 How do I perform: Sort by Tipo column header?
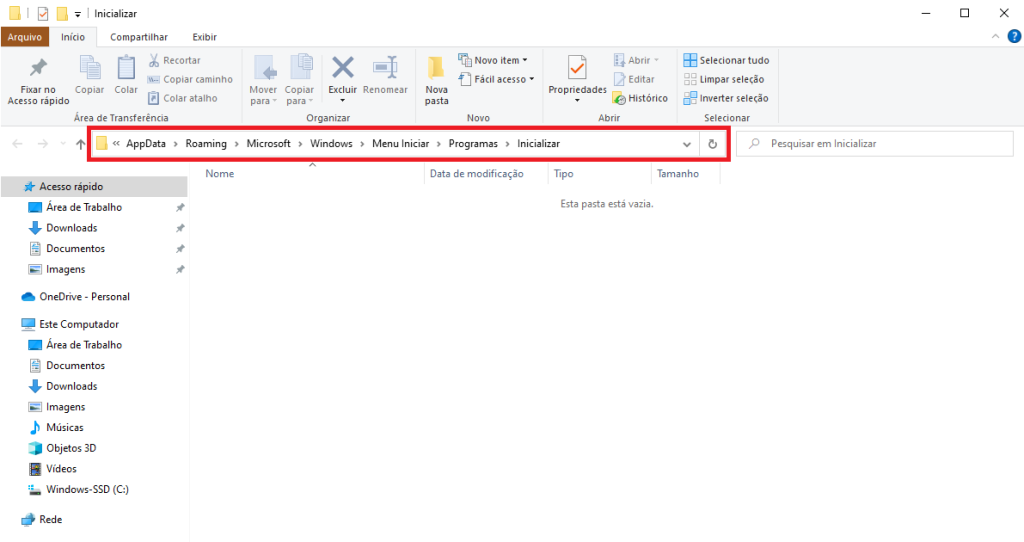564,174
